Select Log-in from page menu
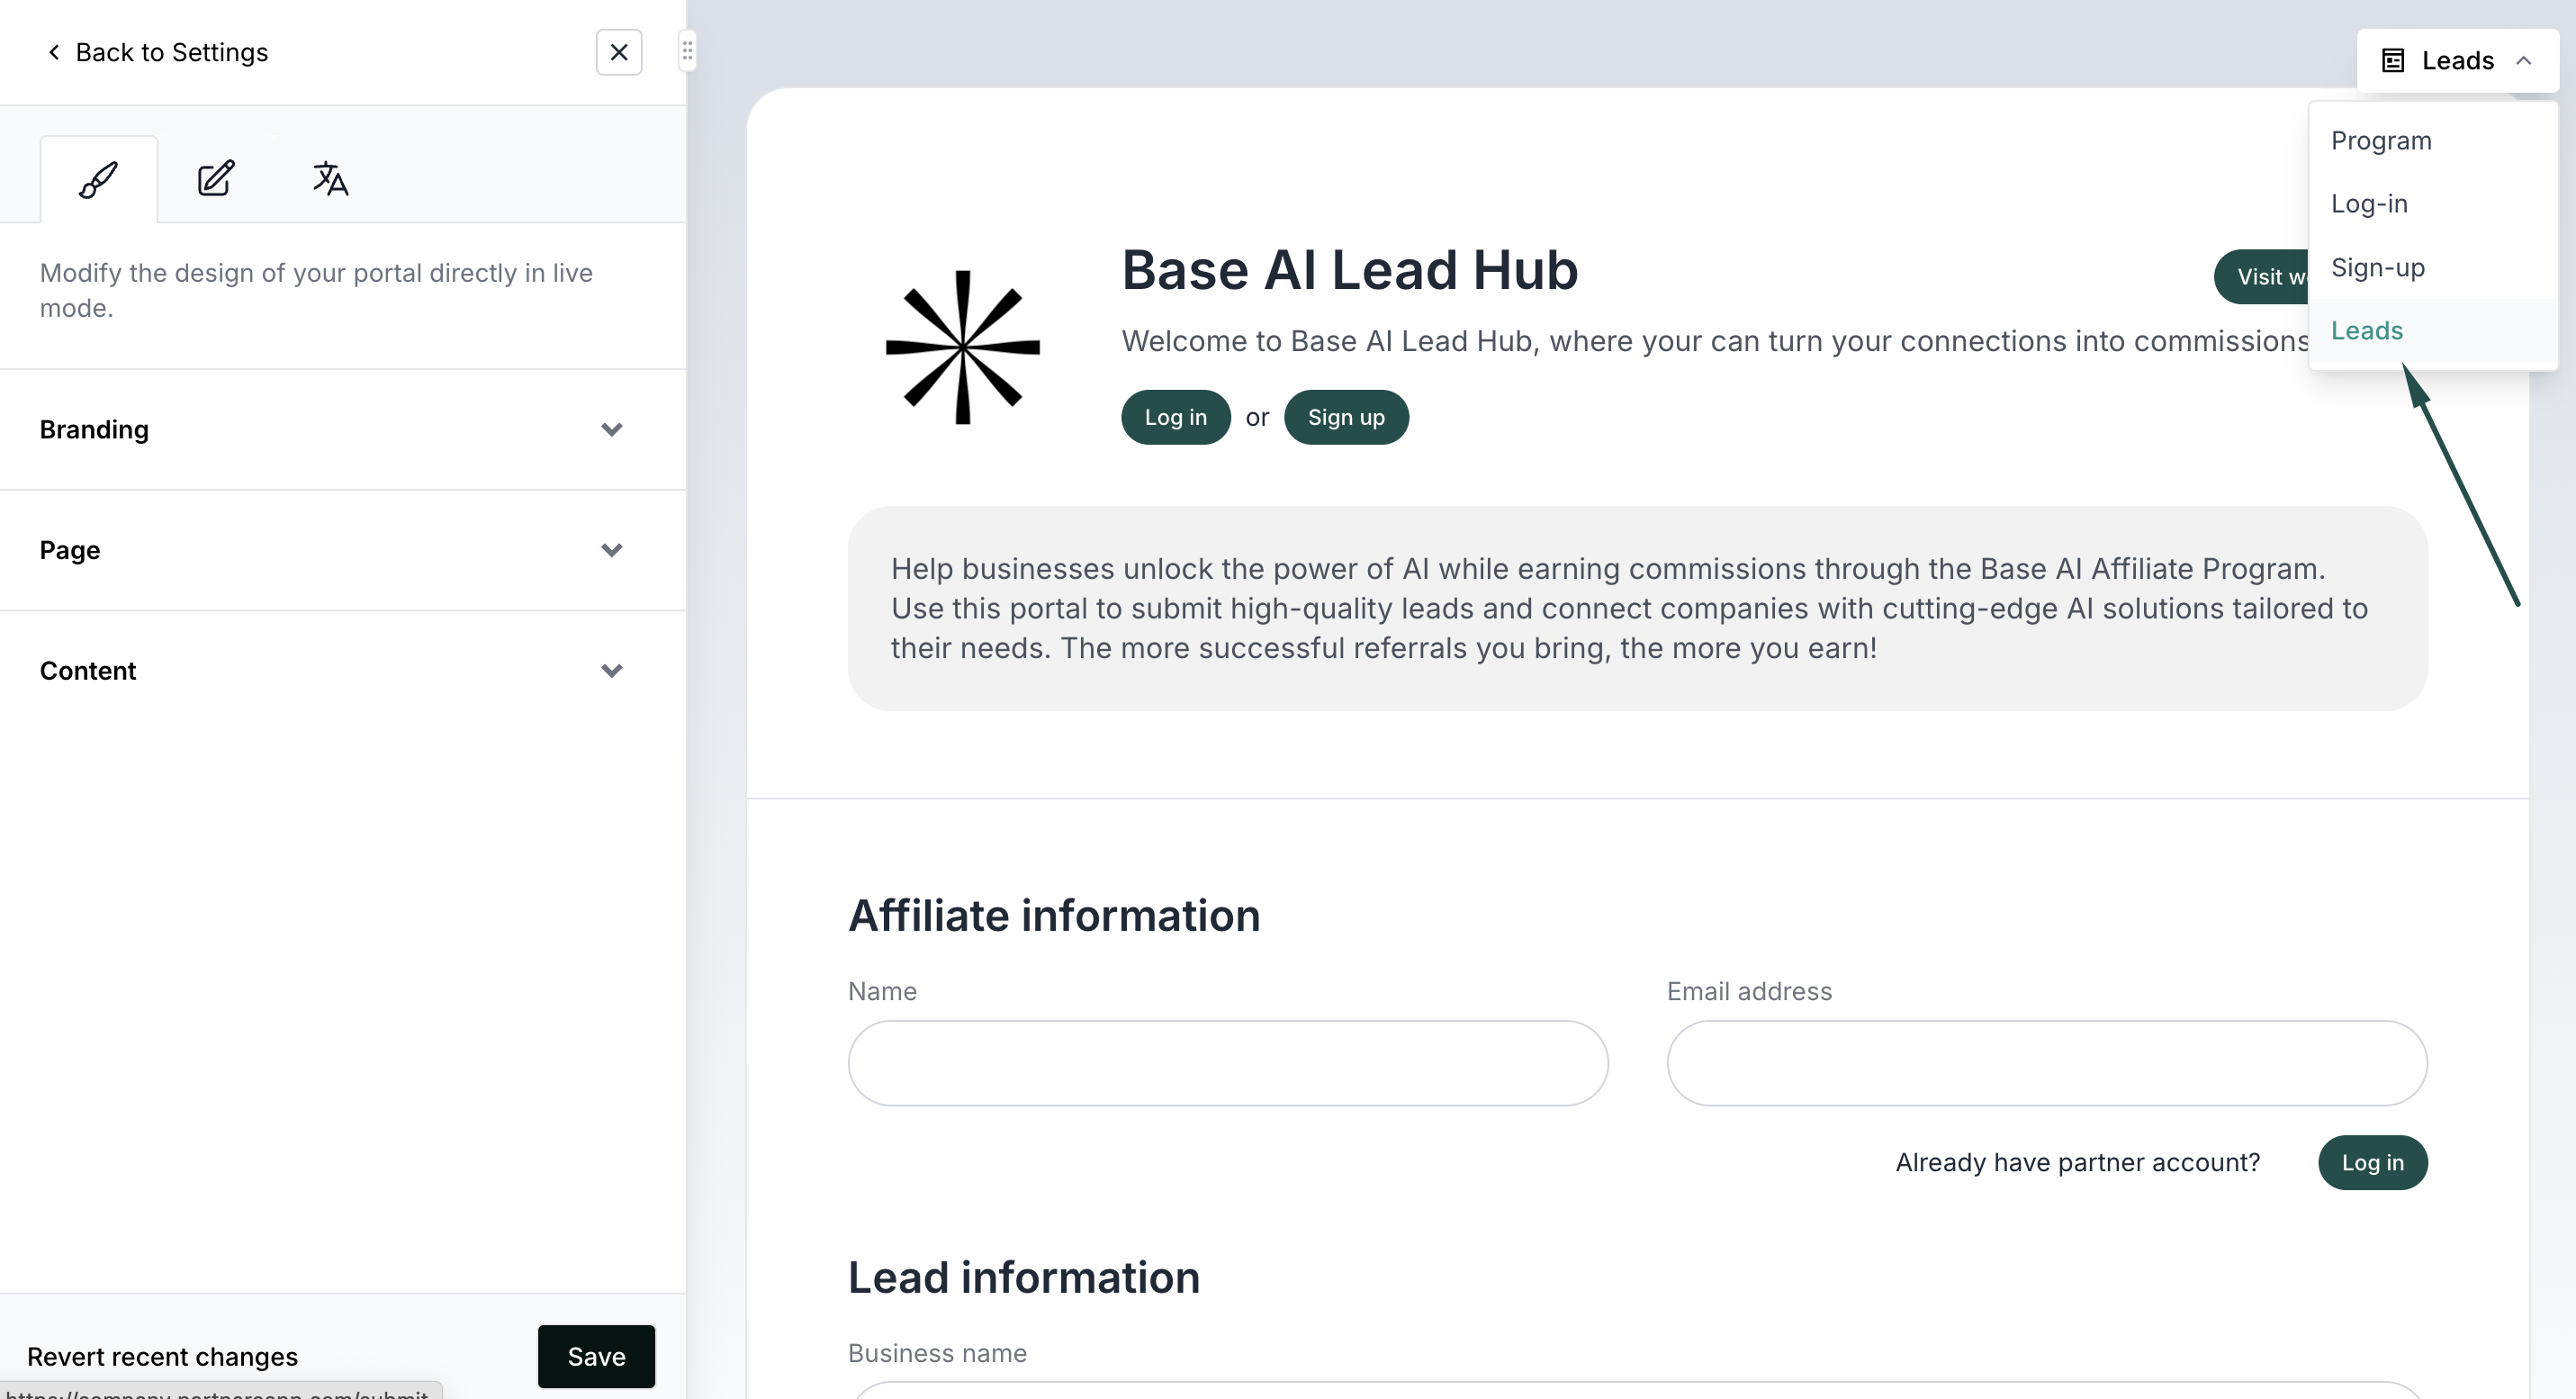The height and width of the screenshot is (1399, 2576). coord(2368,204)
